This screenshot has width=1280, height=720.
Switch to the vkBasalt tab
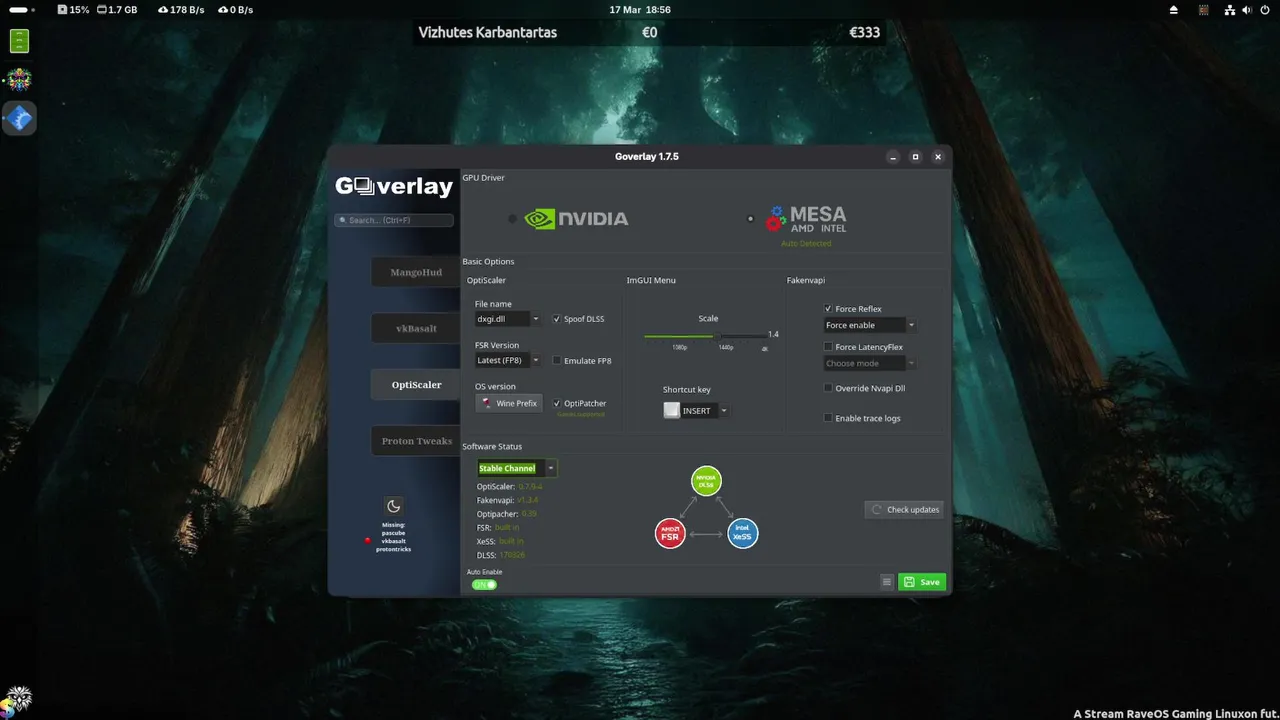point(416,328)
